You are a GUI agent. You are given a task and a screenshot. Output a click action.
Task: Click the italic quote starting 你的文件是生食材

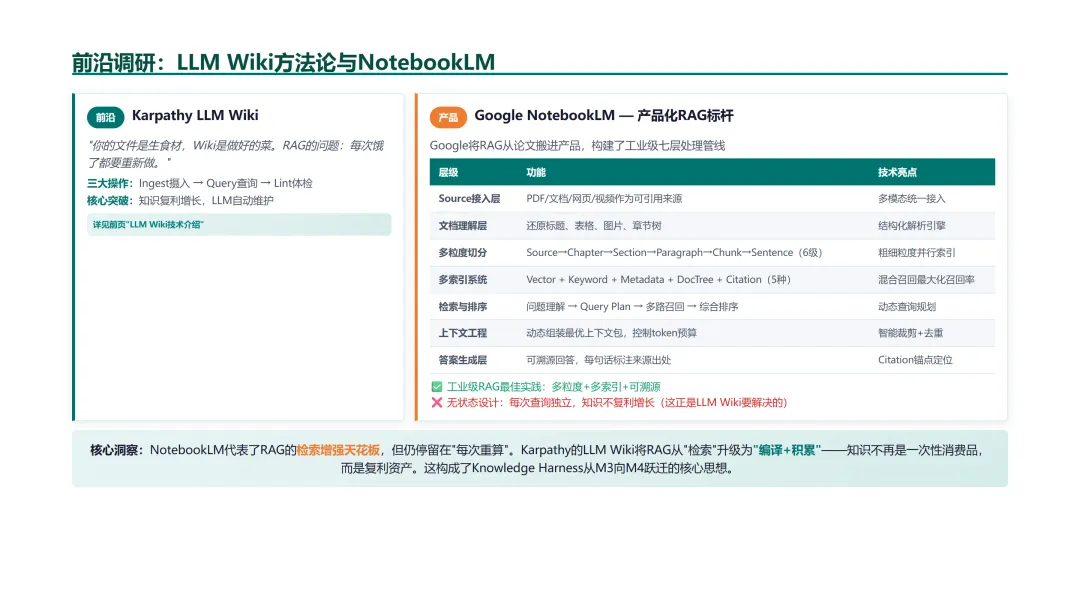(x=236, y=154)
